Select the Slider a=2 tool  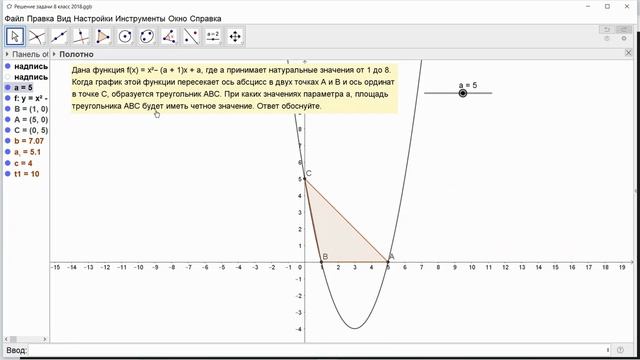(213, 36)
